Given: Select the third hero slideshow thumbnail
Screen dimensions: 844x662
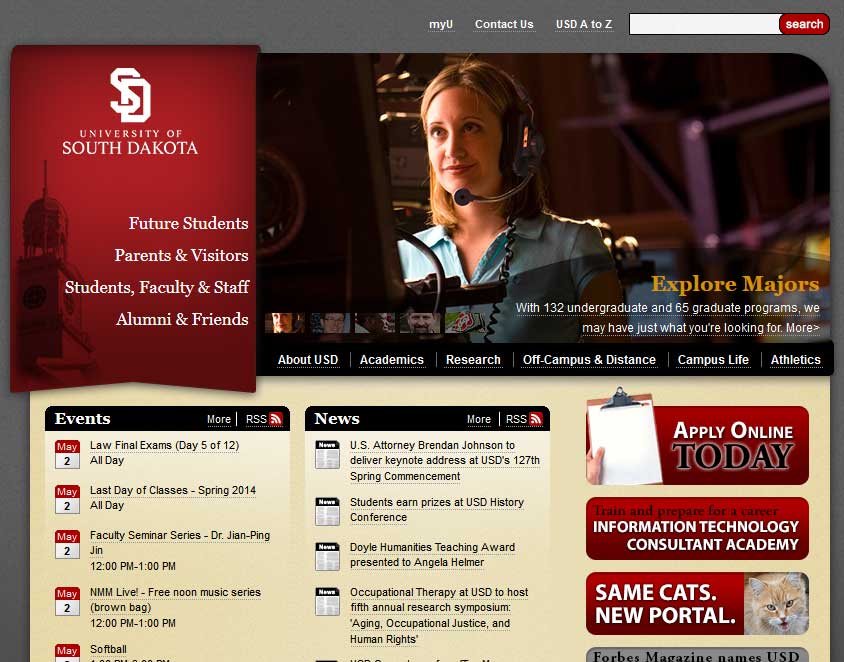Looking at the screenshot, I should pyautogui.click(x=375, y=323).
